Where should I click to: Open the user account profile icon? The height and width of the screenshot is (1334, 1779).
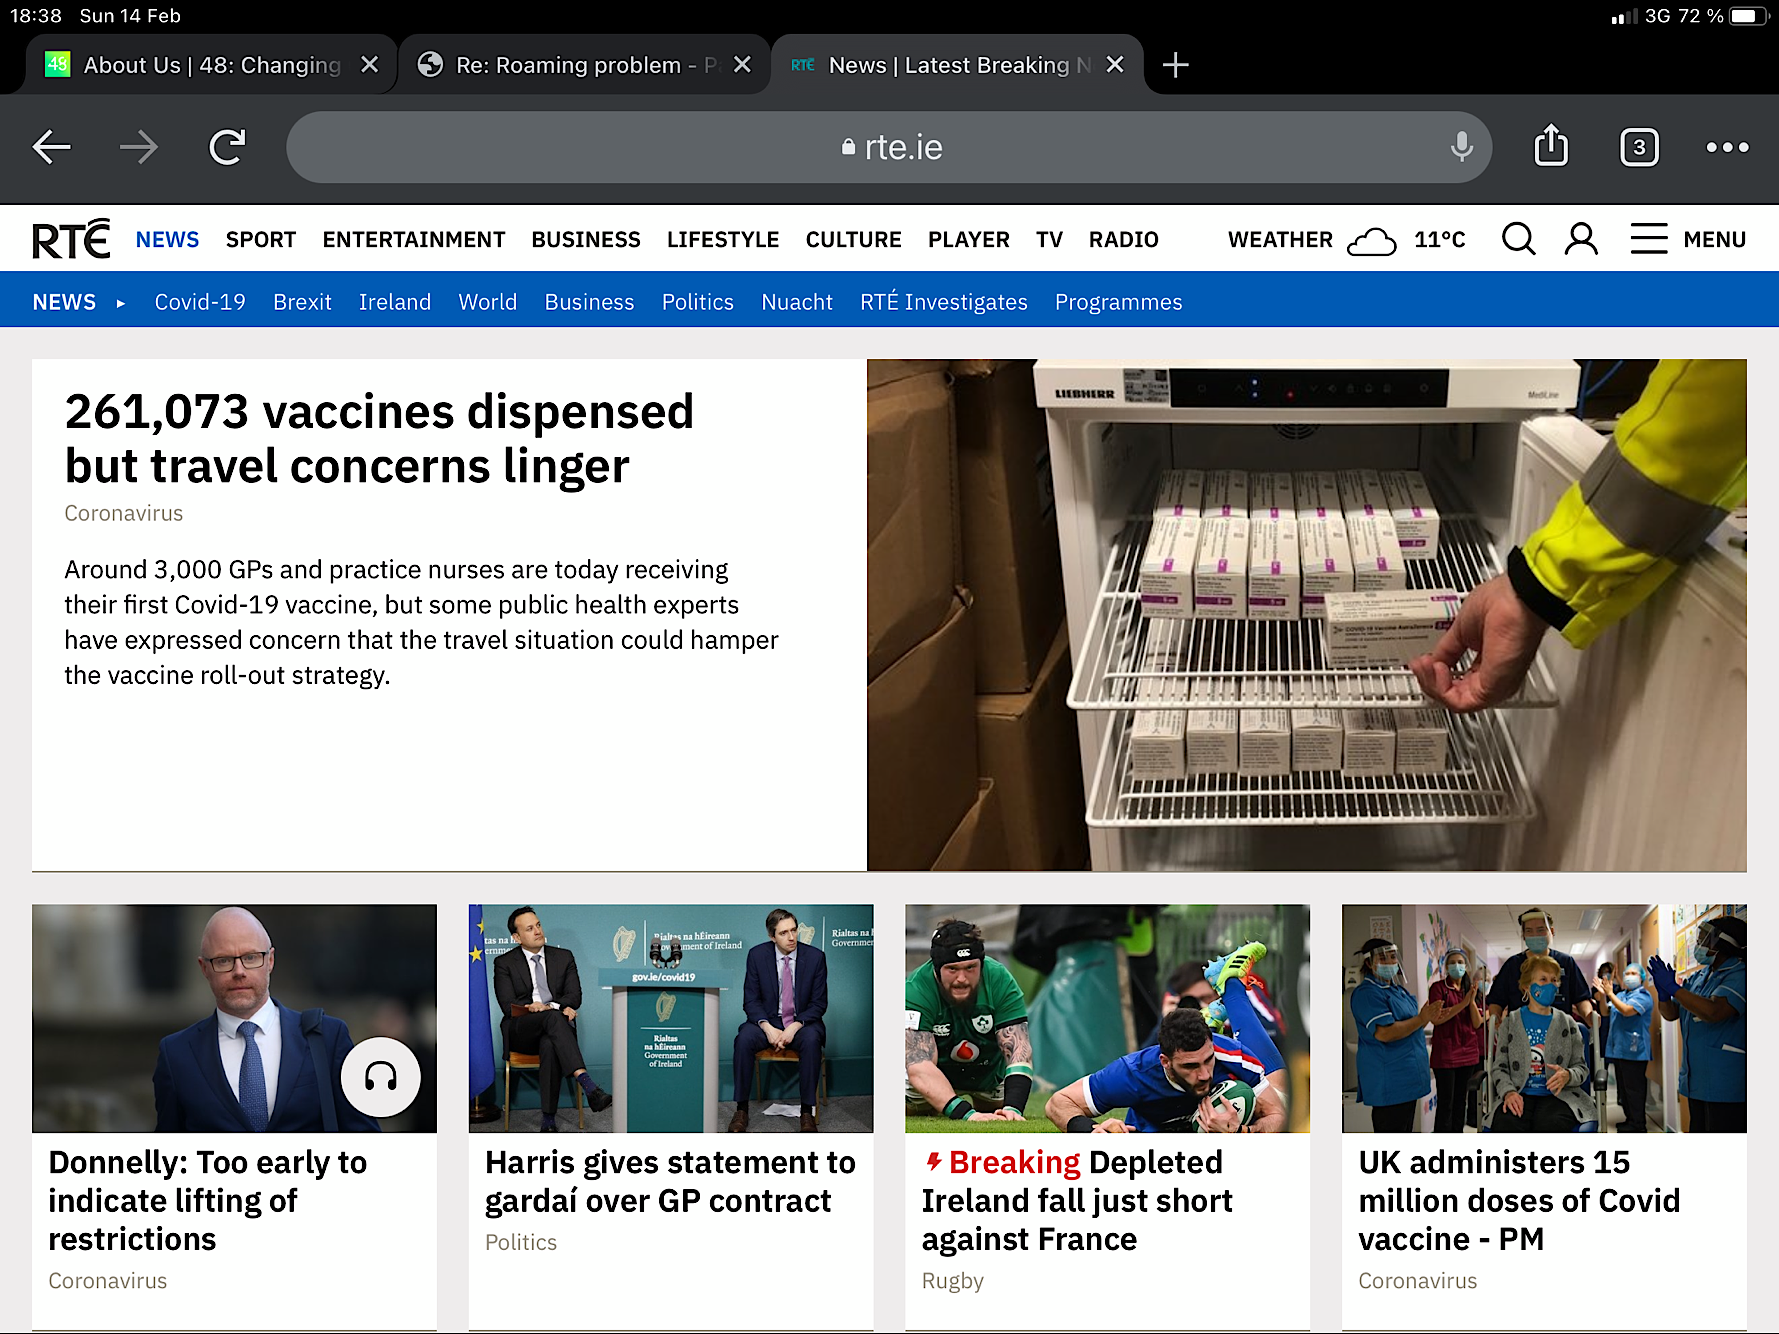click(1581, 239)
